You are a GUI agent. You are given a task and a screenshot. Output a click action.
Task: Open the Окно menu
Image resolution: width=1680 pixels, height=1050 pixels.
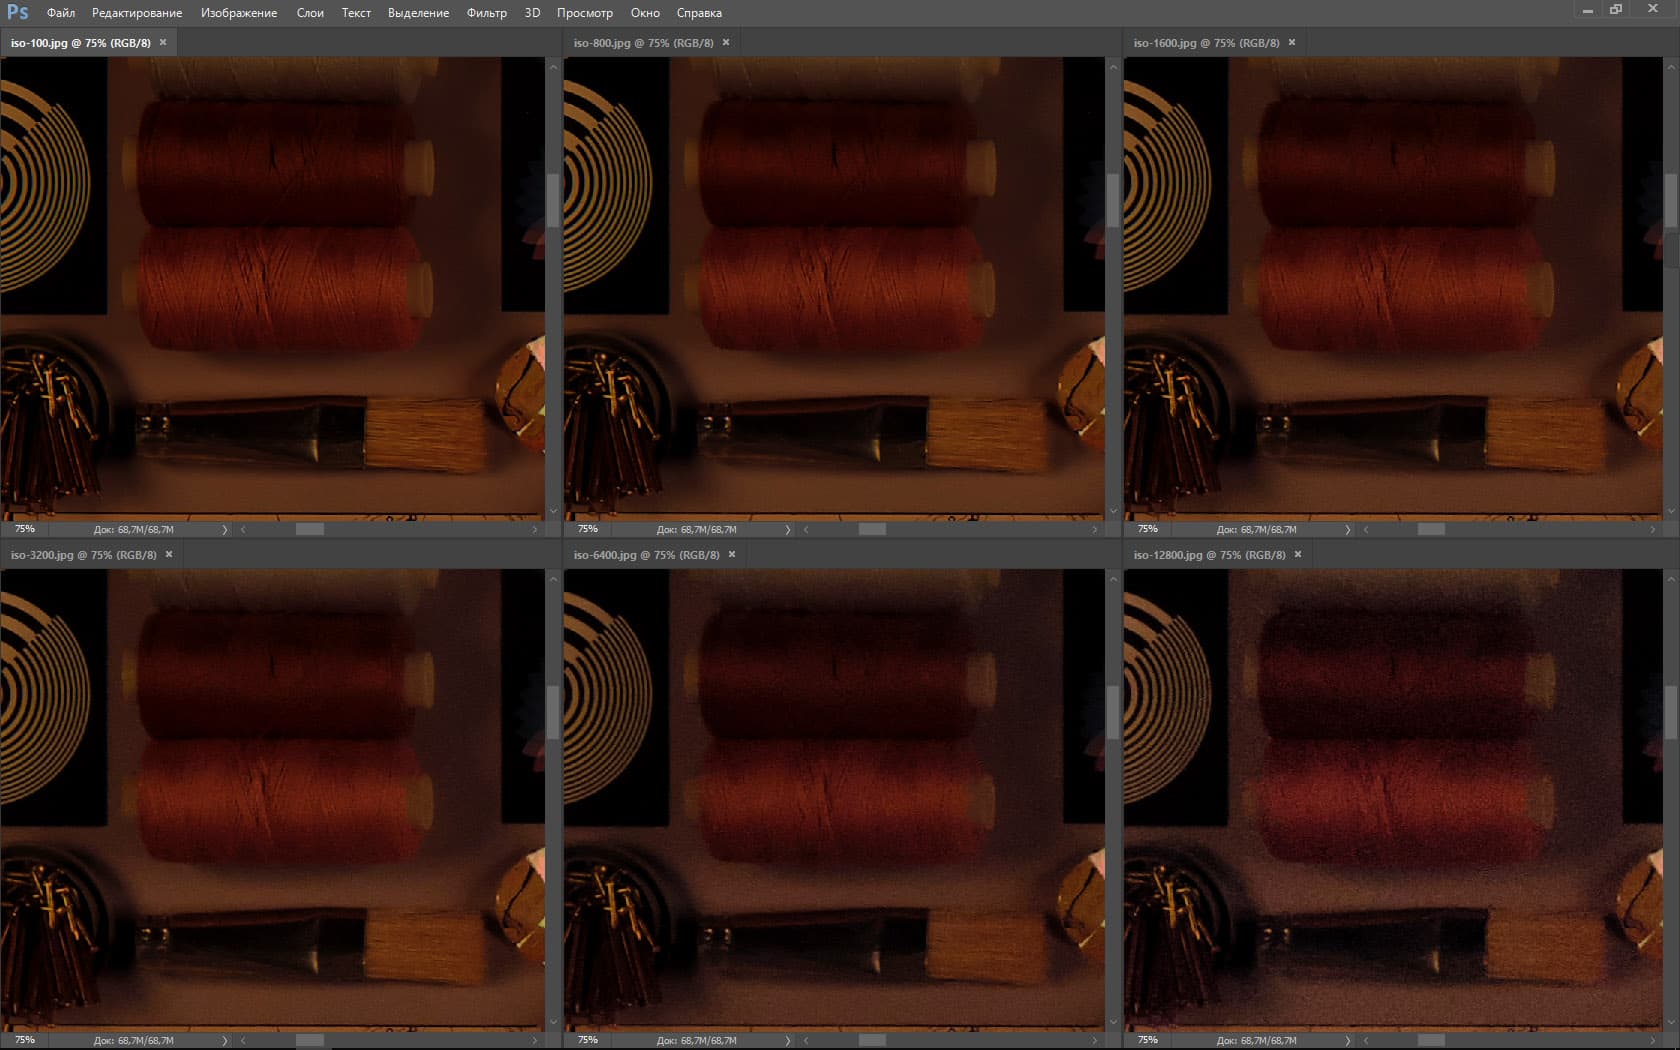coord(645,13)
